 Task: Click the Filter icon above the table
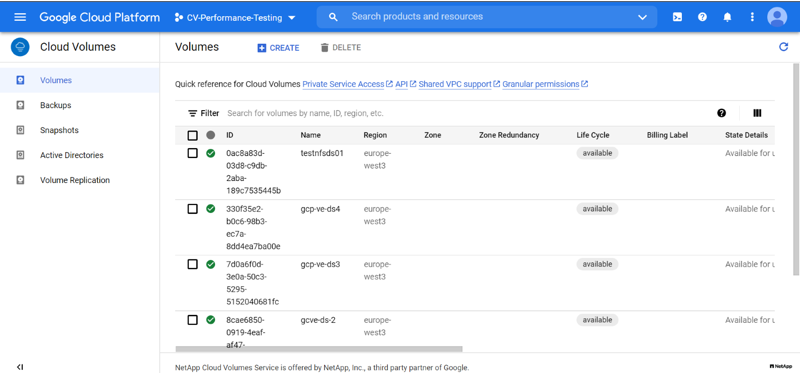[x=192, y=113]
